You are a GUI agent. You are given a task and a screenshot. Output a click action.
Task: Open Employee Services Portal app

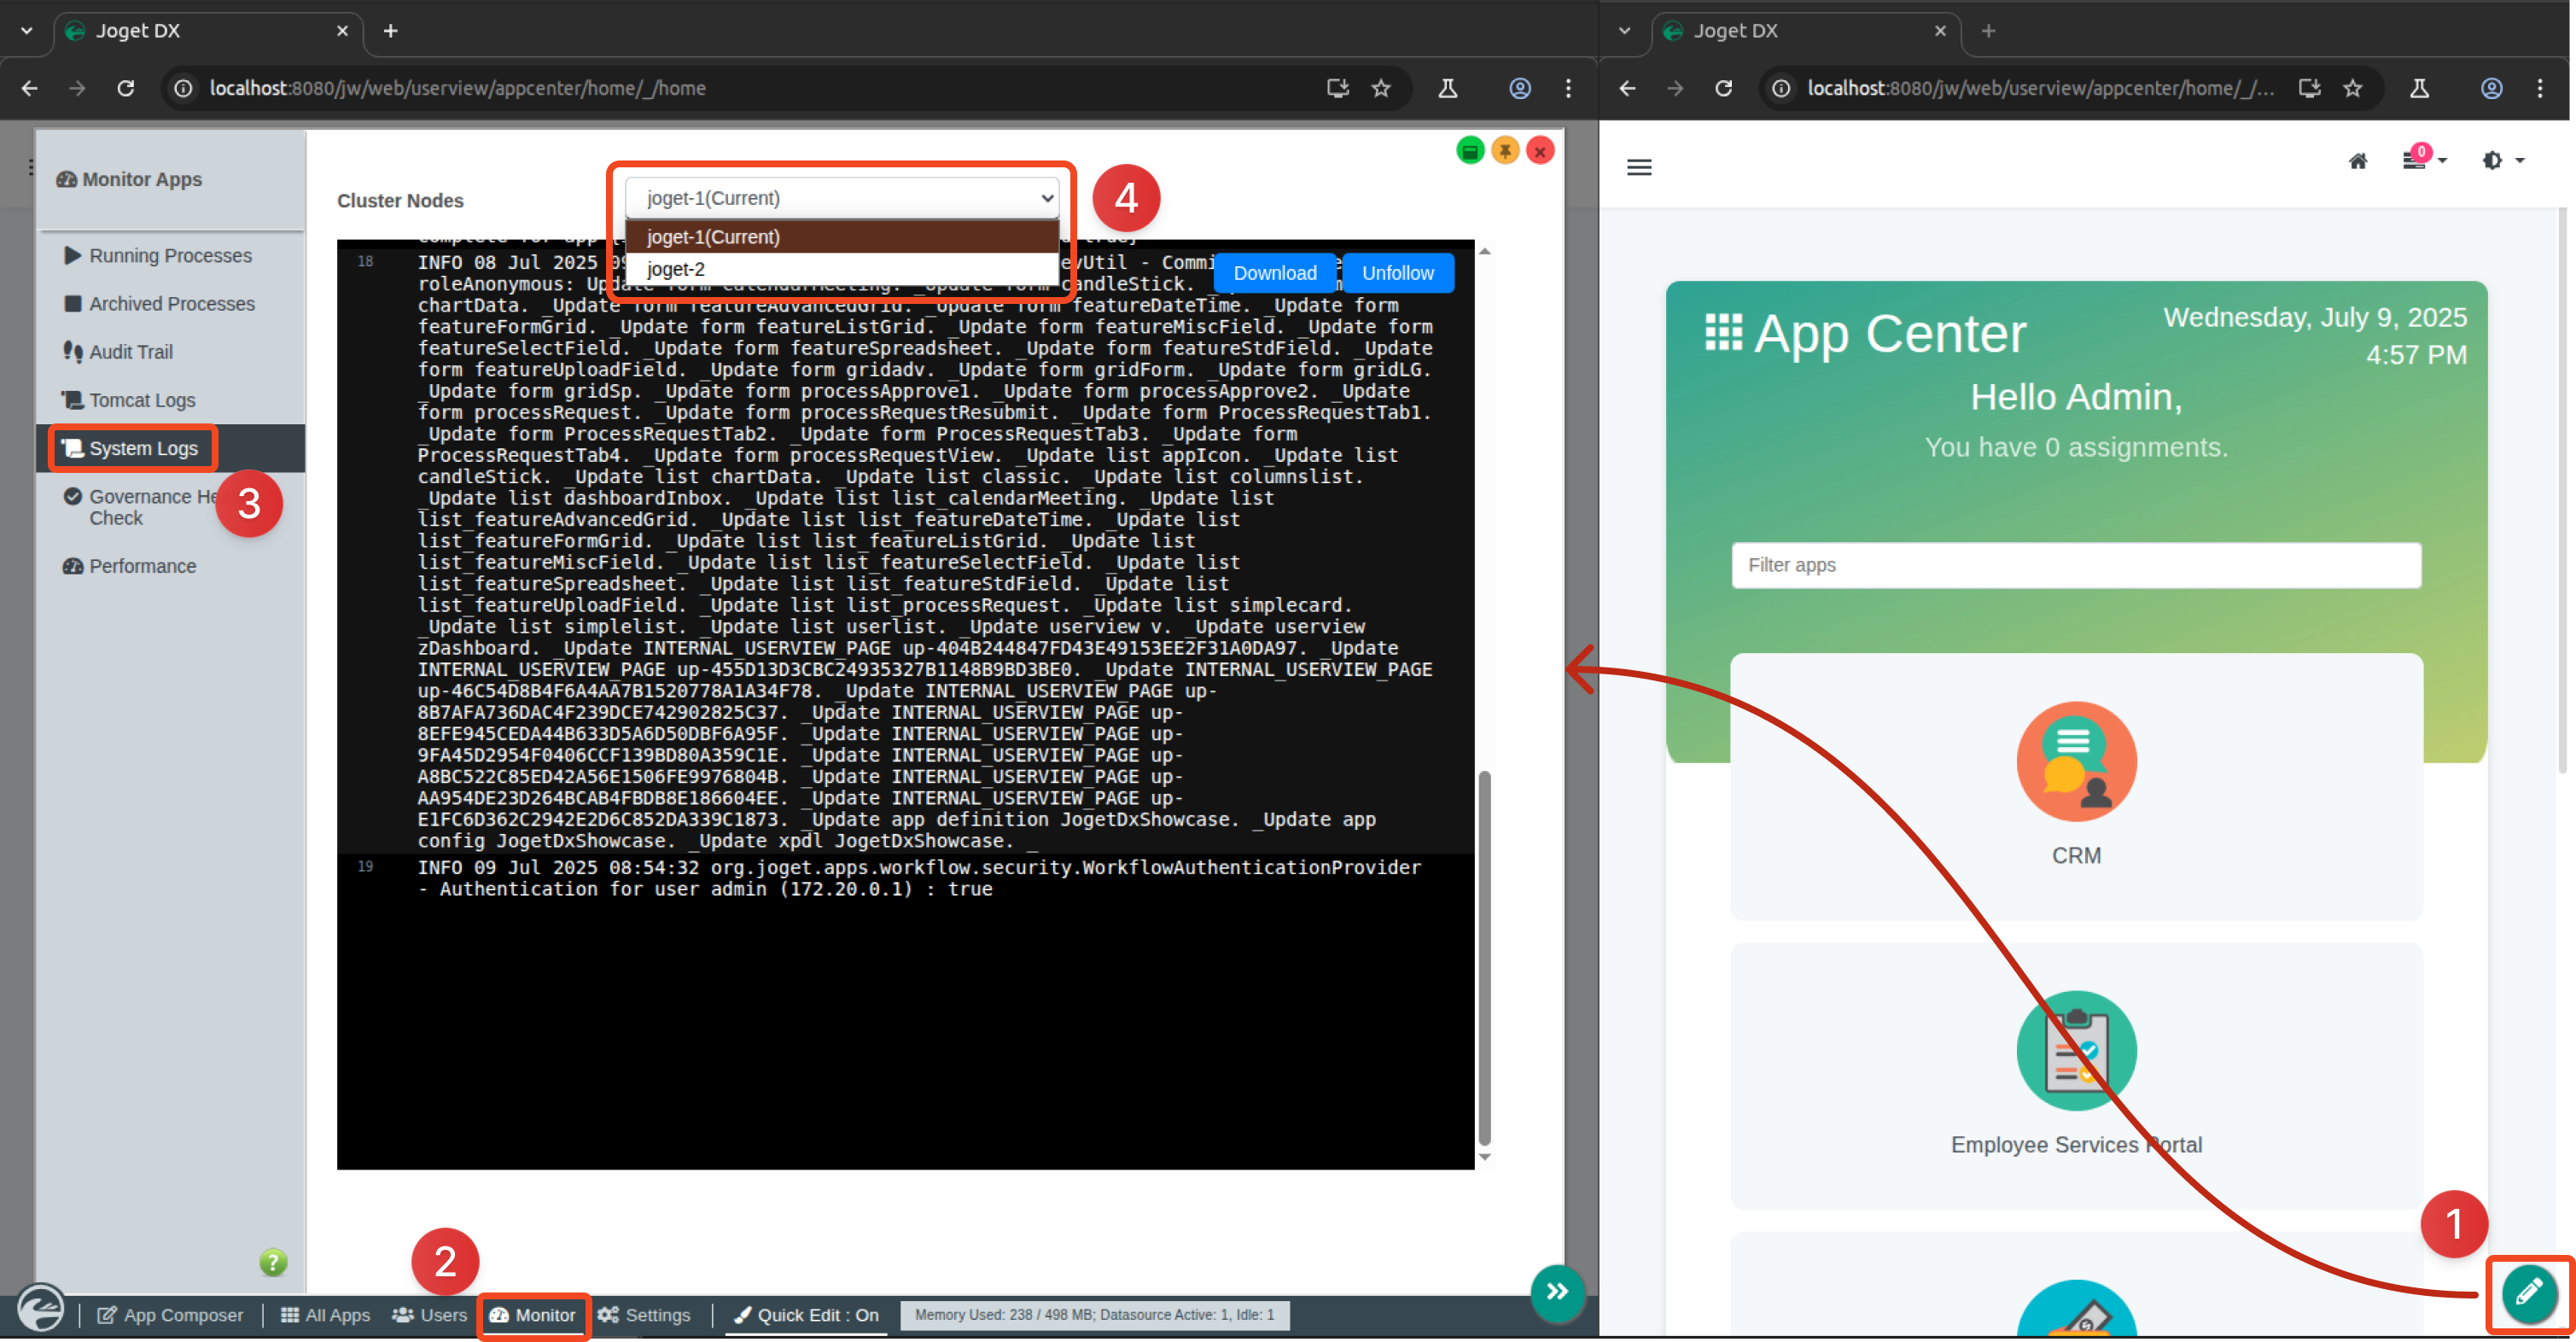[x=2076, y=1074]
